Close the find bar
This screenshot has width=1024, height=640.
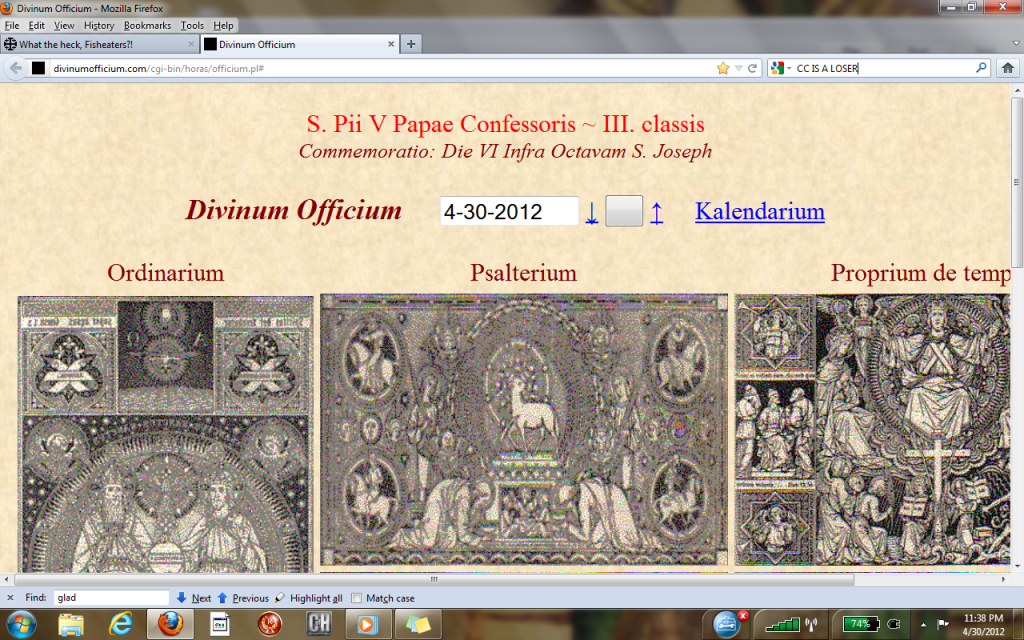10,598
